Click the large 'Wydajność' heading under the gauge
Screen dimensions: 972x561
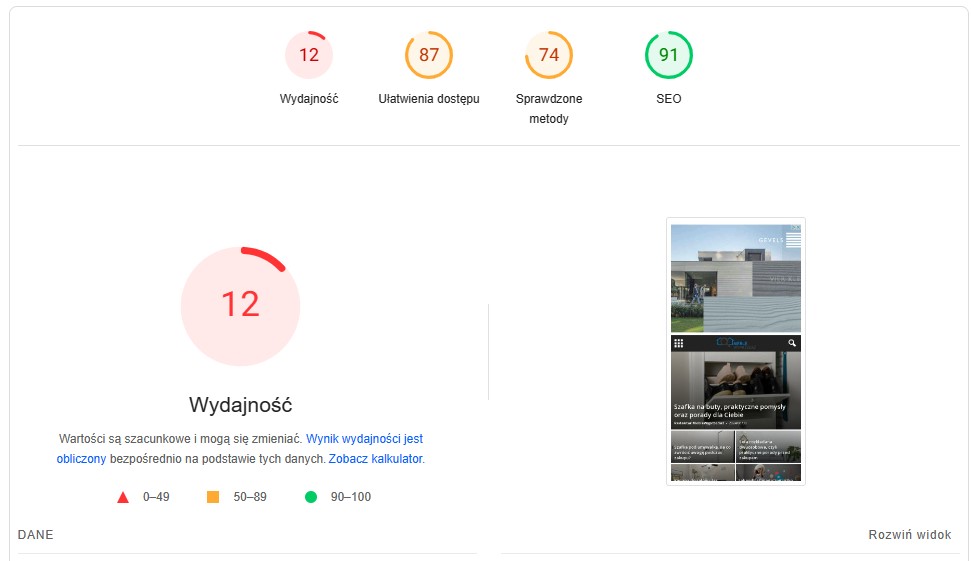click(241, 405)
